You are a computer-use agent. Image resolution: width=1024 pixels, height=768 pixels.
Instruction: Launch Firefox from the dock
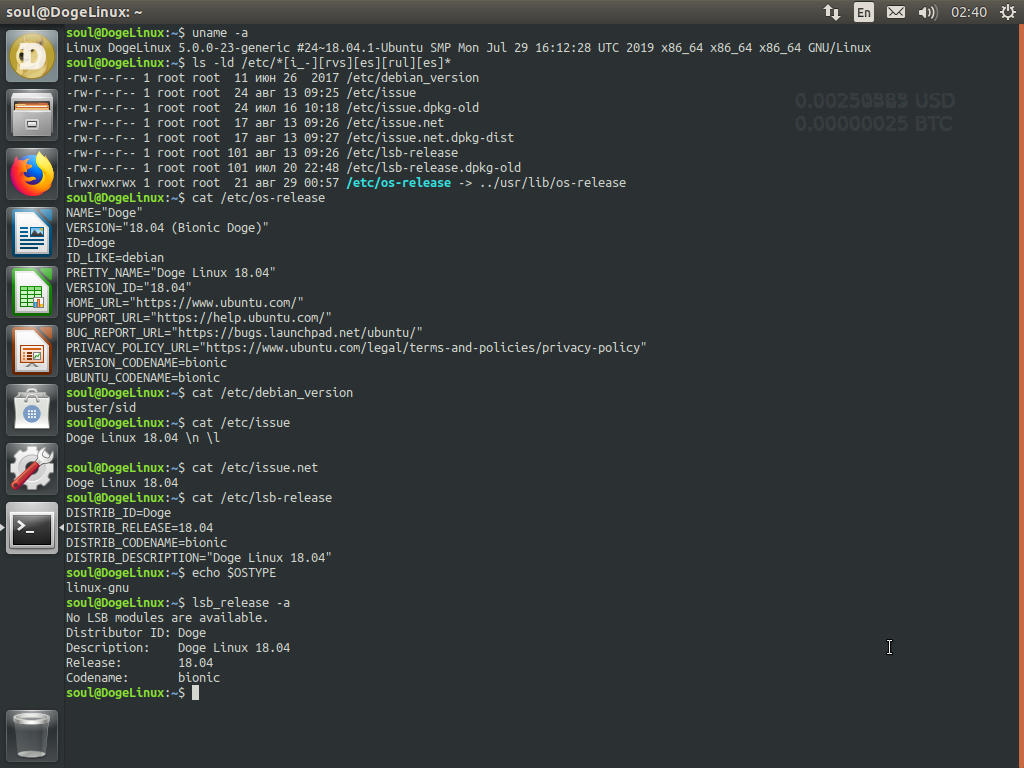pos(31,174)
